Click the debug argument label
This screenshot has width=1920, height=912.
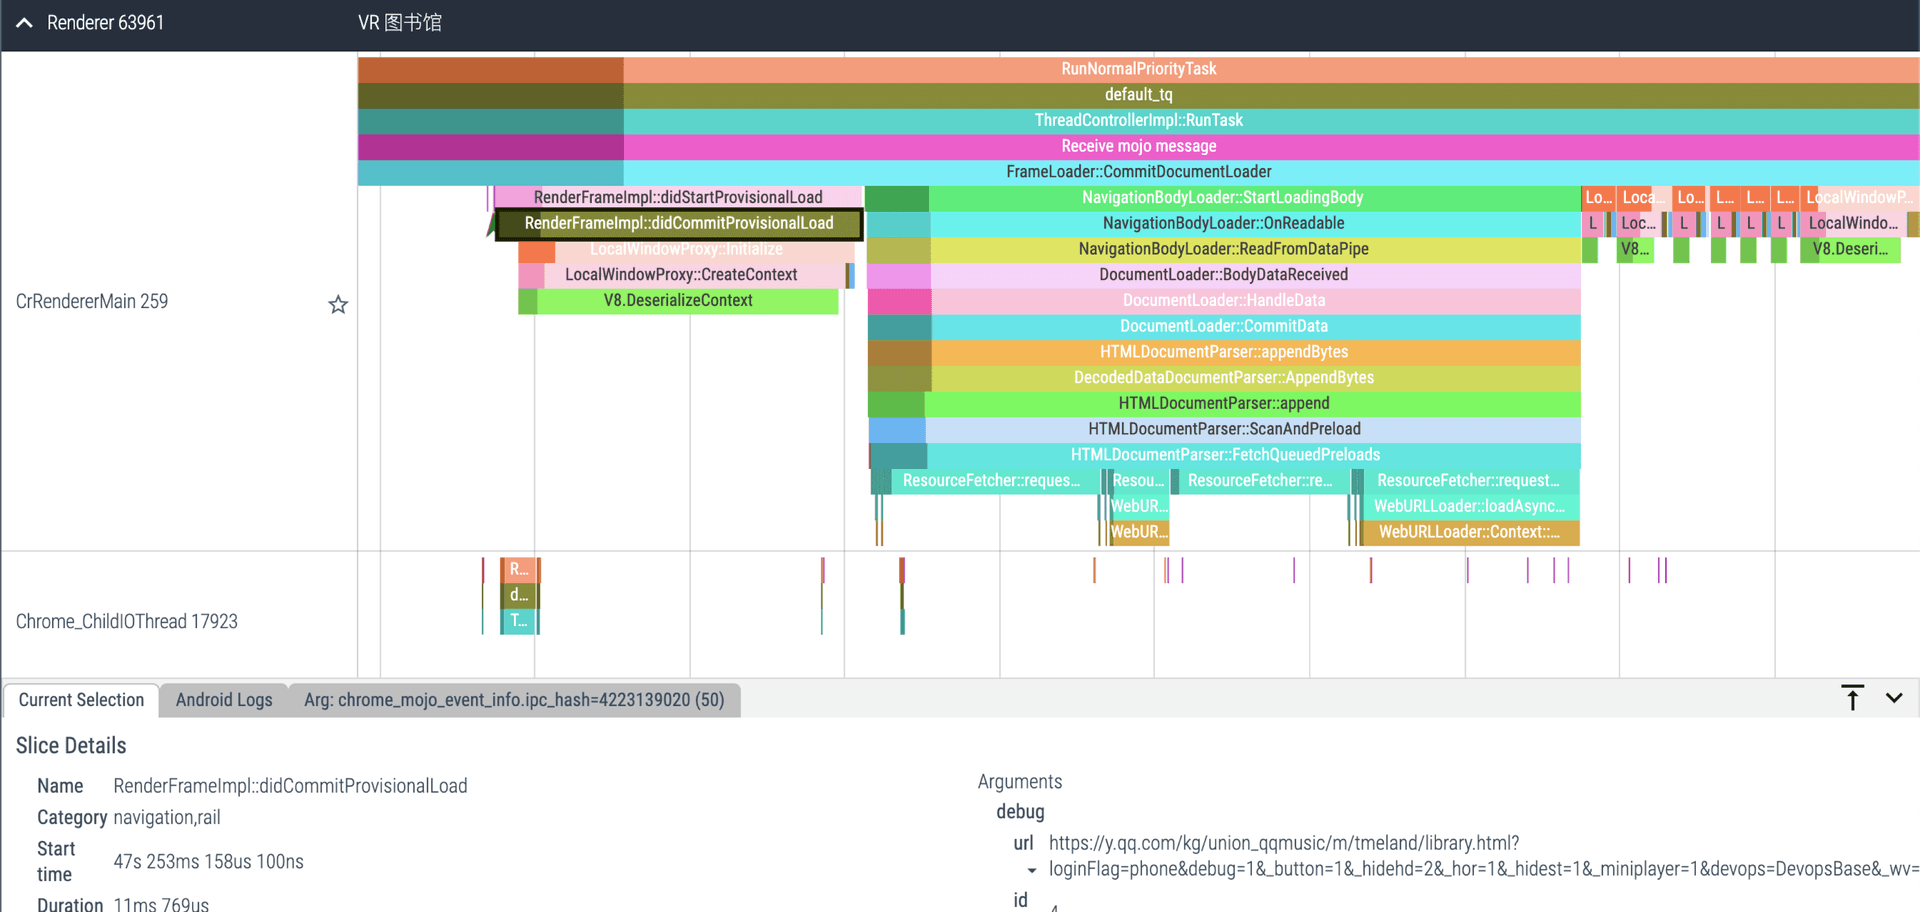tap(1020, 812)
